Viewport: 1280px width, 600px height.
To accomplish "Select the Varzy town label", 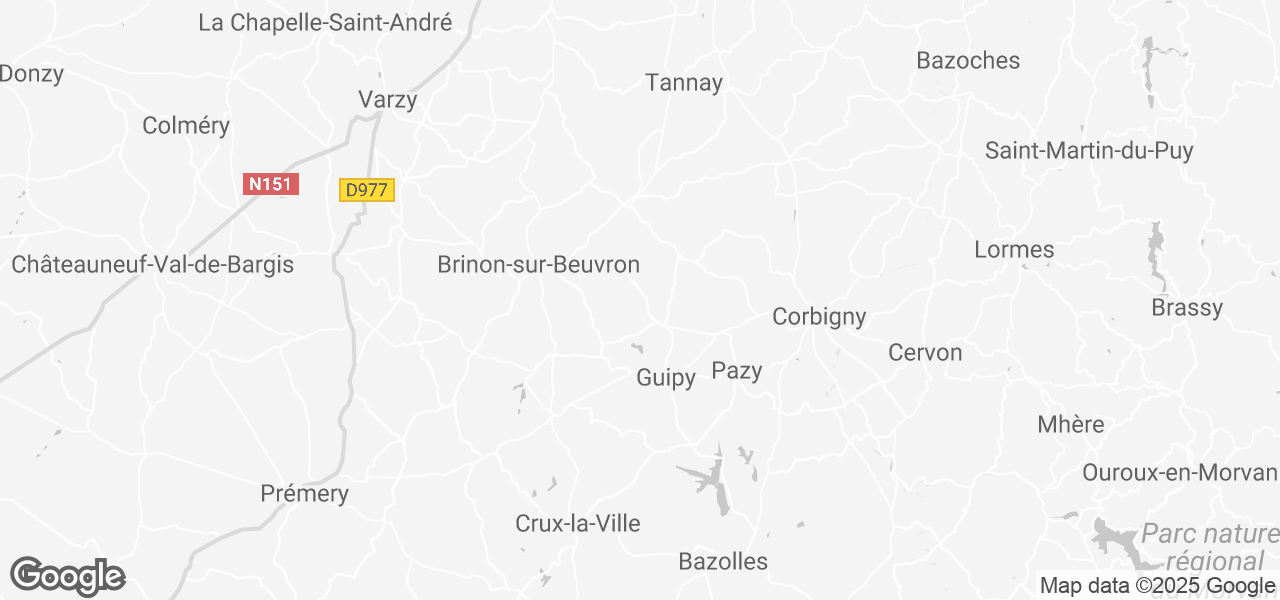I will pyautogui.click(x=388, y=100).
